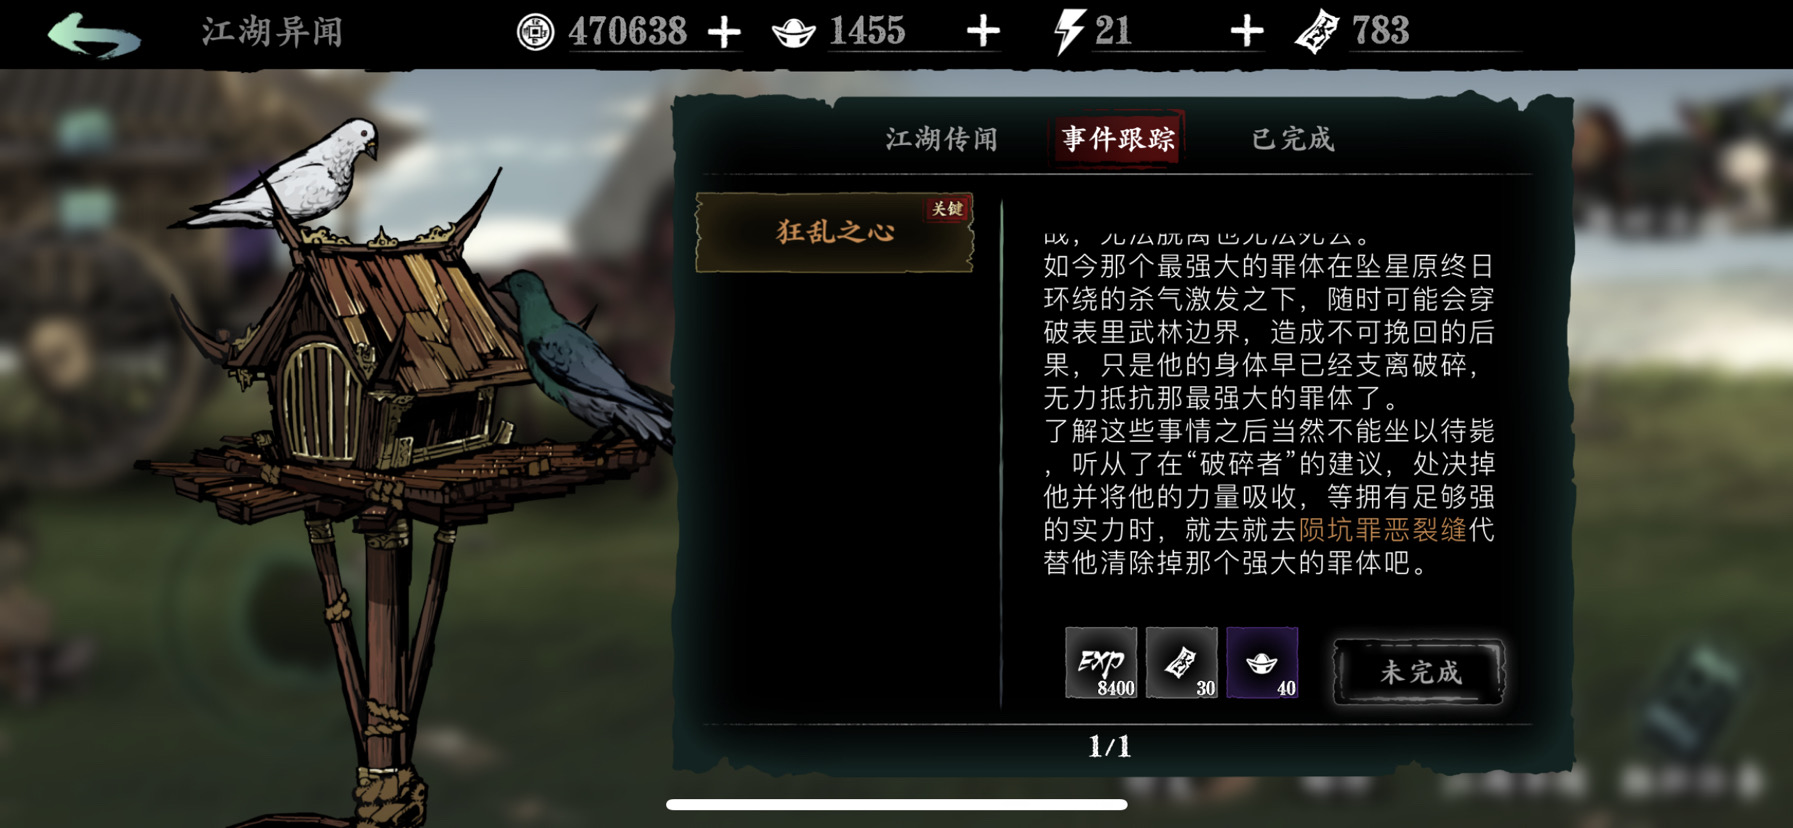Switch to 事件跟踪 tab
This screenshot has height=828, width=1793.
point(1118,139)
